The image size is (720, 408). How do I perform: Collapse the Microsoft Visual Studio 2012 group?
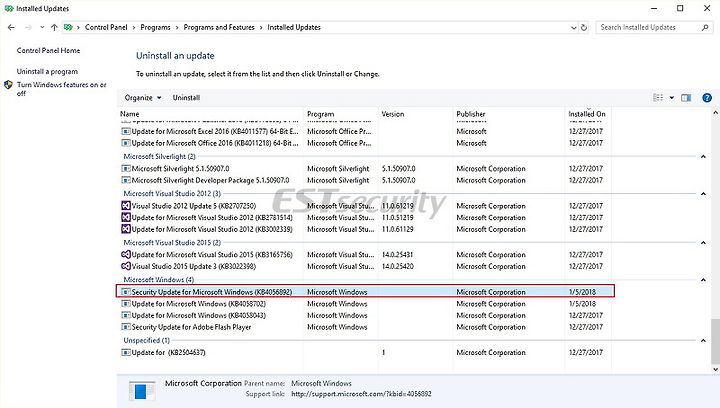[x=703, y=194]
